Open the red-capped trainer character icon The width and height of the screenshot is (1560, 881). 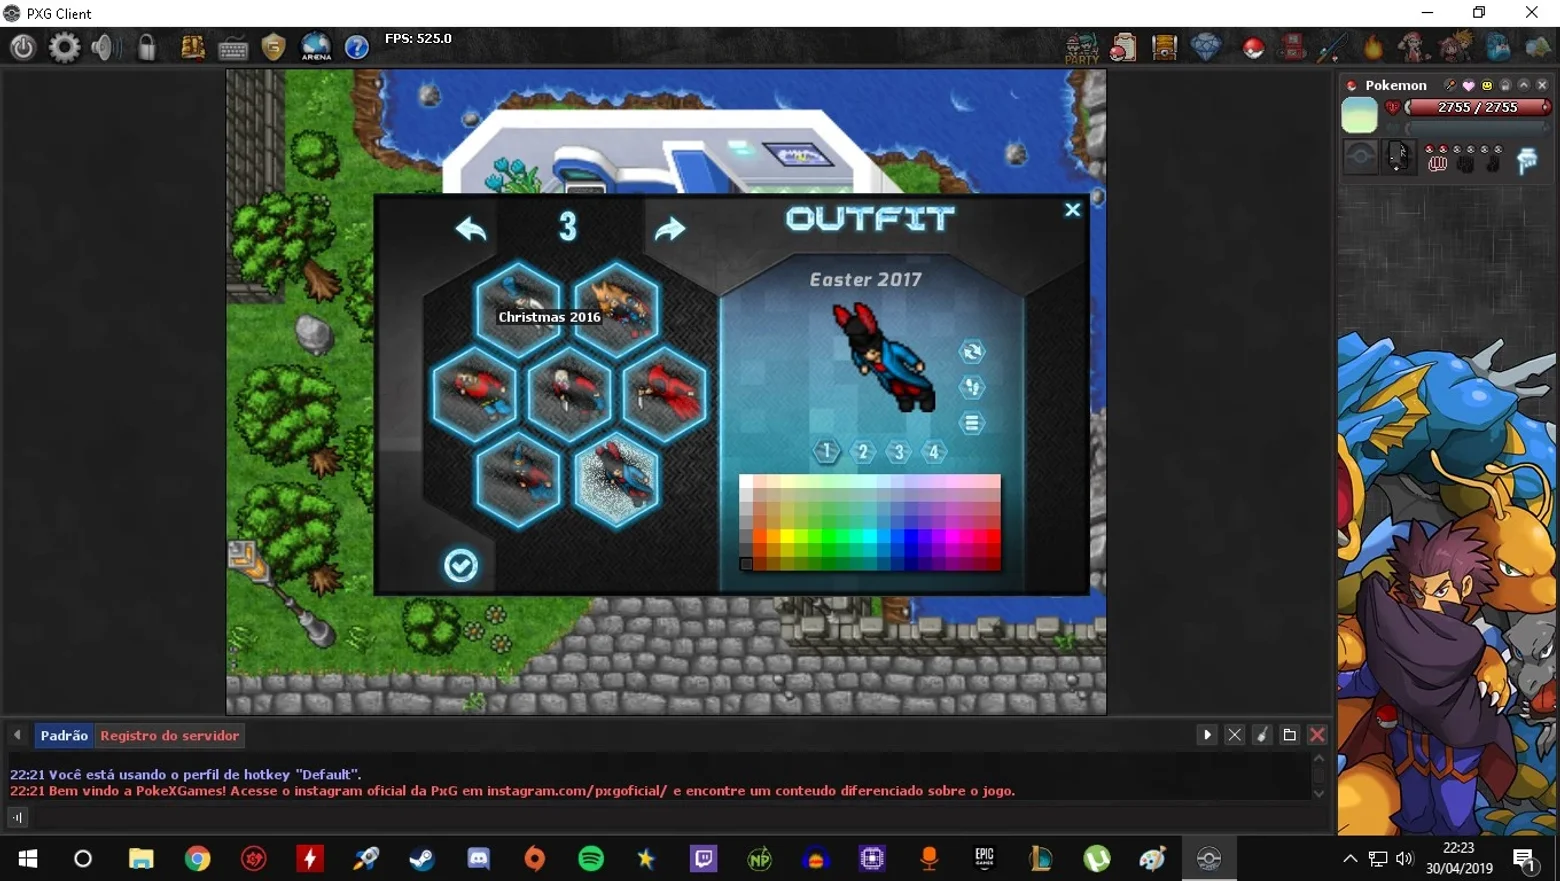point(1413,47)
